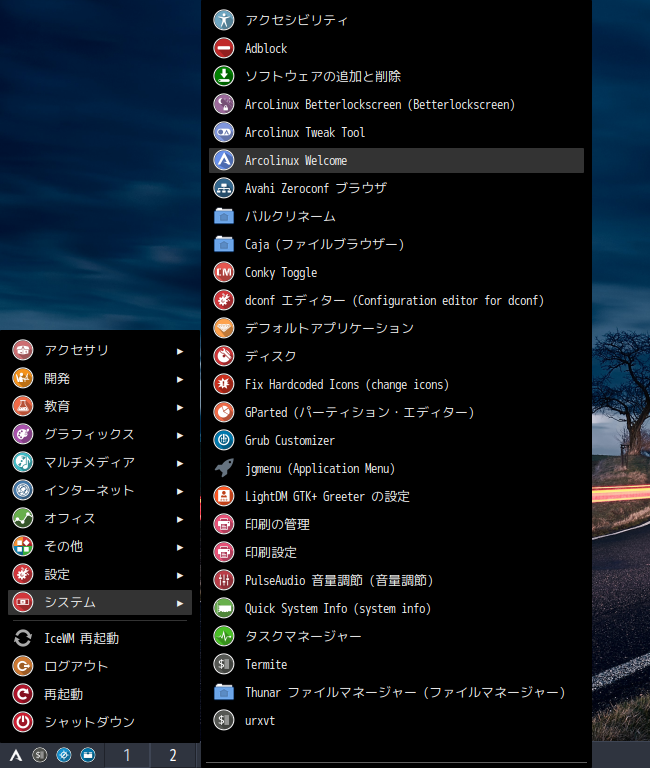Viewport: 650px width, 768px height.
Task: Launch バルクリネーム from the system menu
Action: (x=396, y=216)
